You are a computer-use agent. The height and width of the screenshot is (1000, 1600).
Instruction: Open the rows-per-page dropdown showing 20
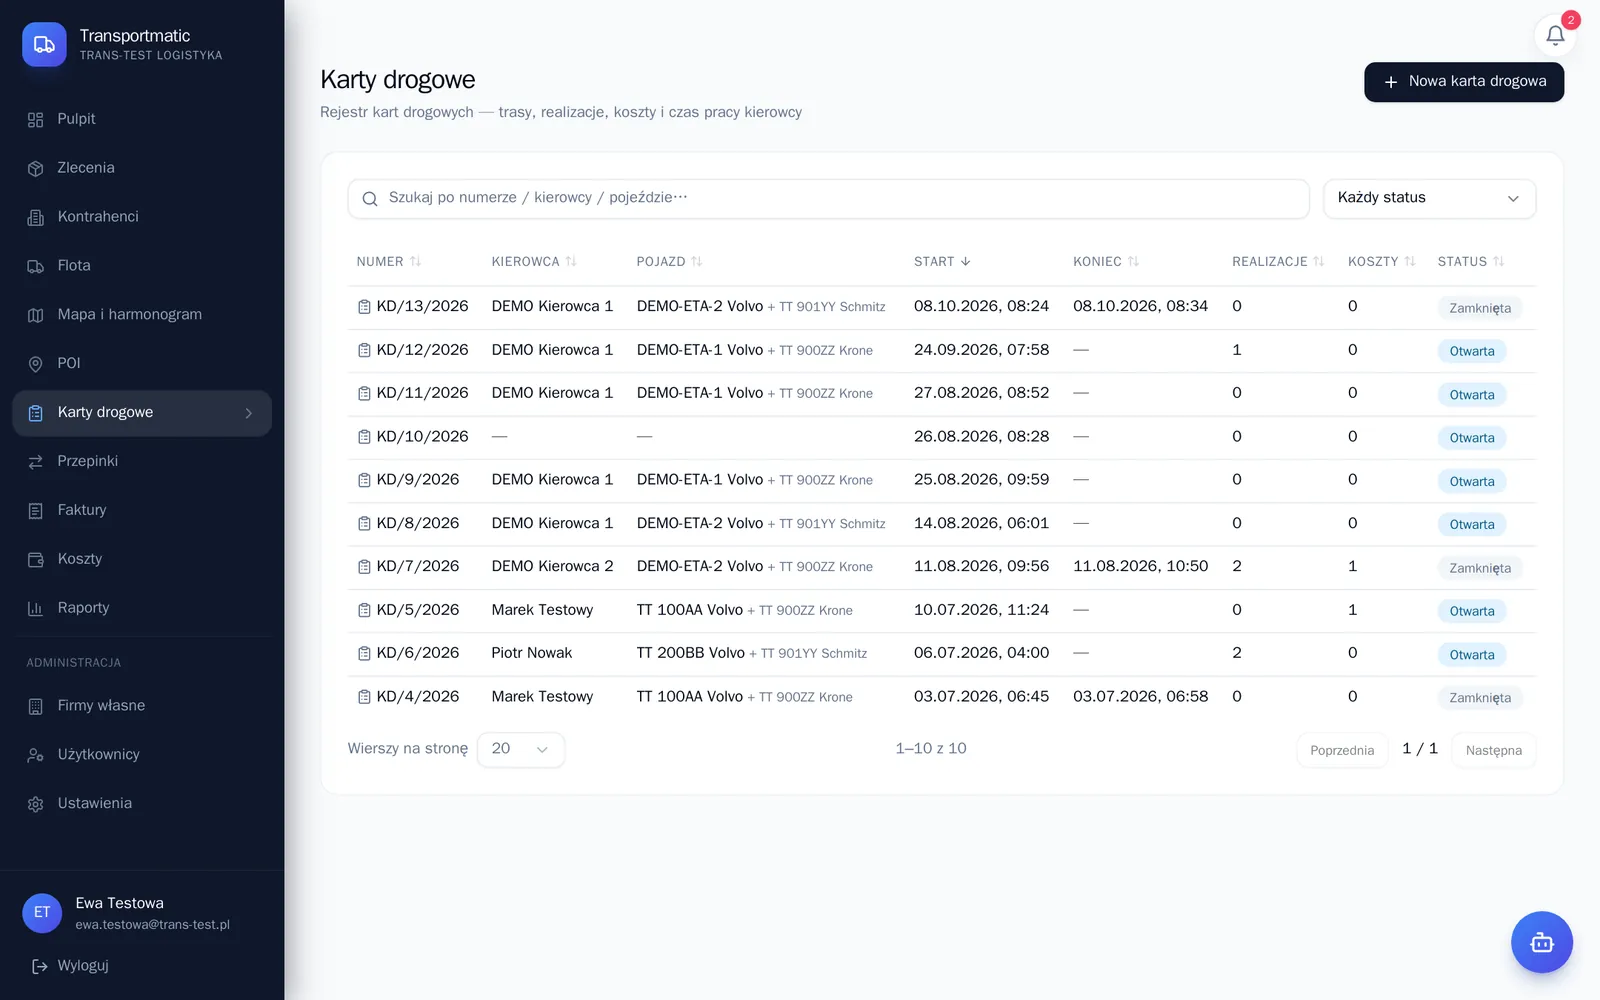521,749
